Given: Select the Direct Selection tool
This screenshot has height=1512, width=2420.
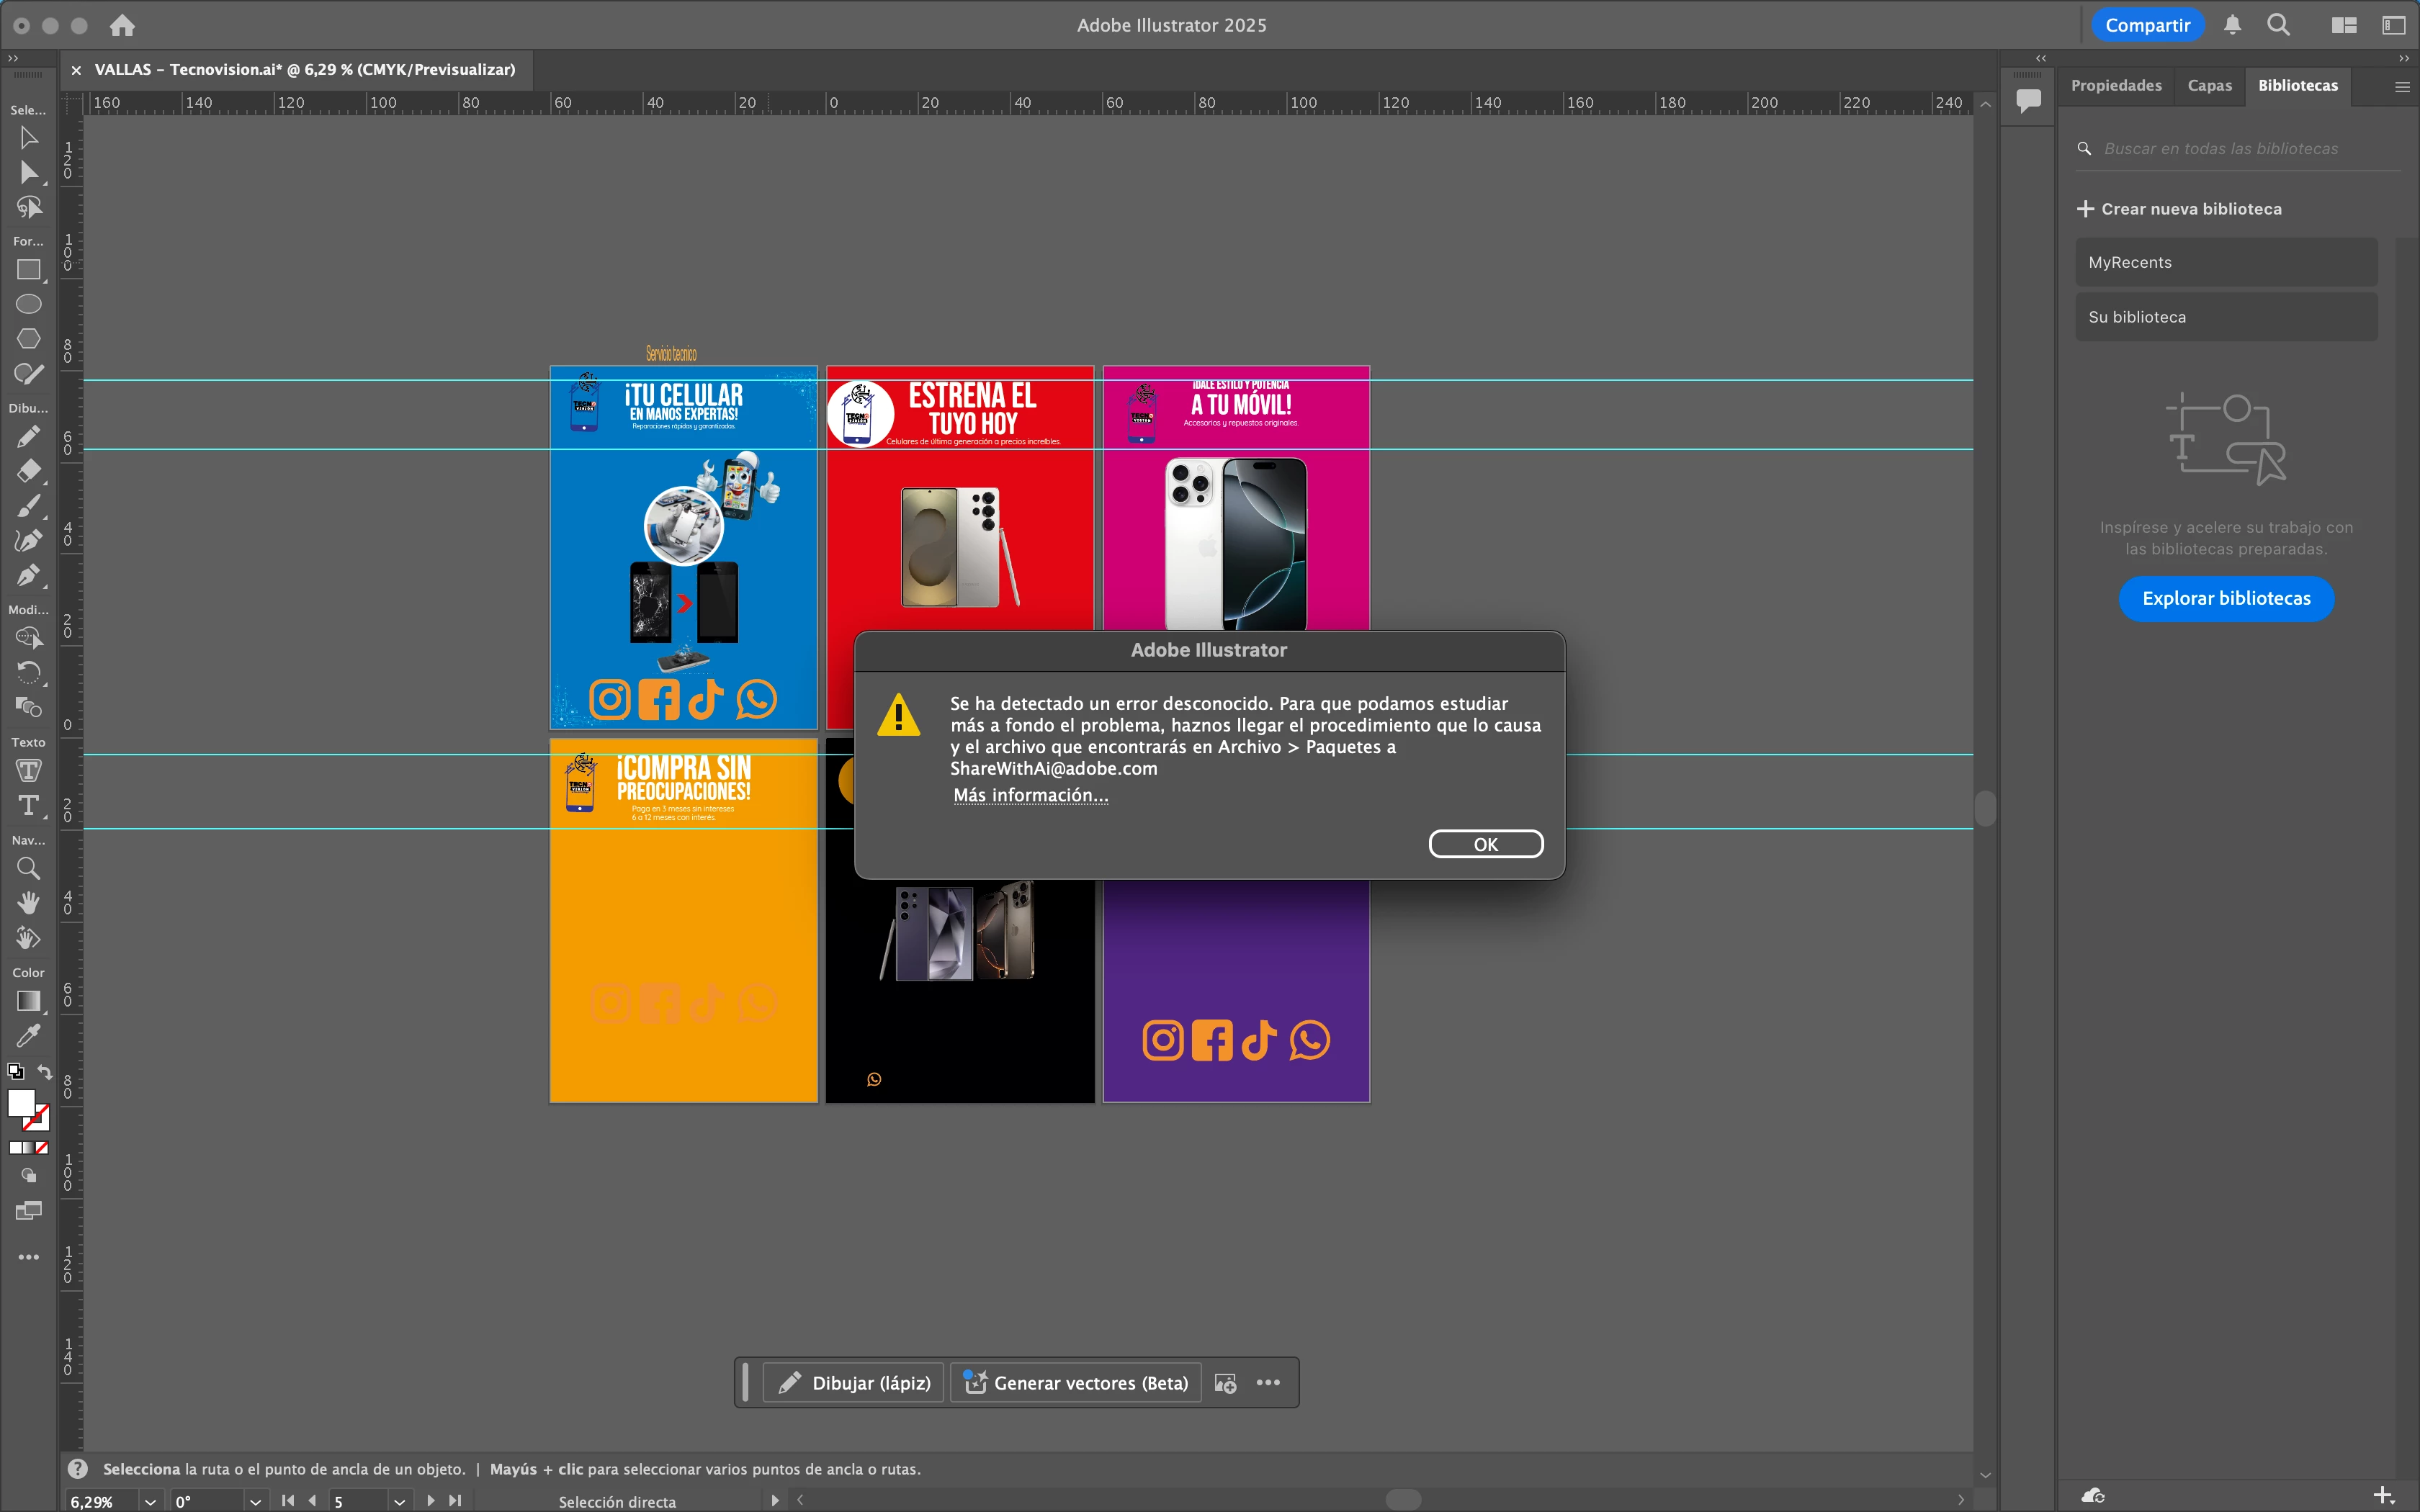Looking at the screenshot, I should click(29, 173).
